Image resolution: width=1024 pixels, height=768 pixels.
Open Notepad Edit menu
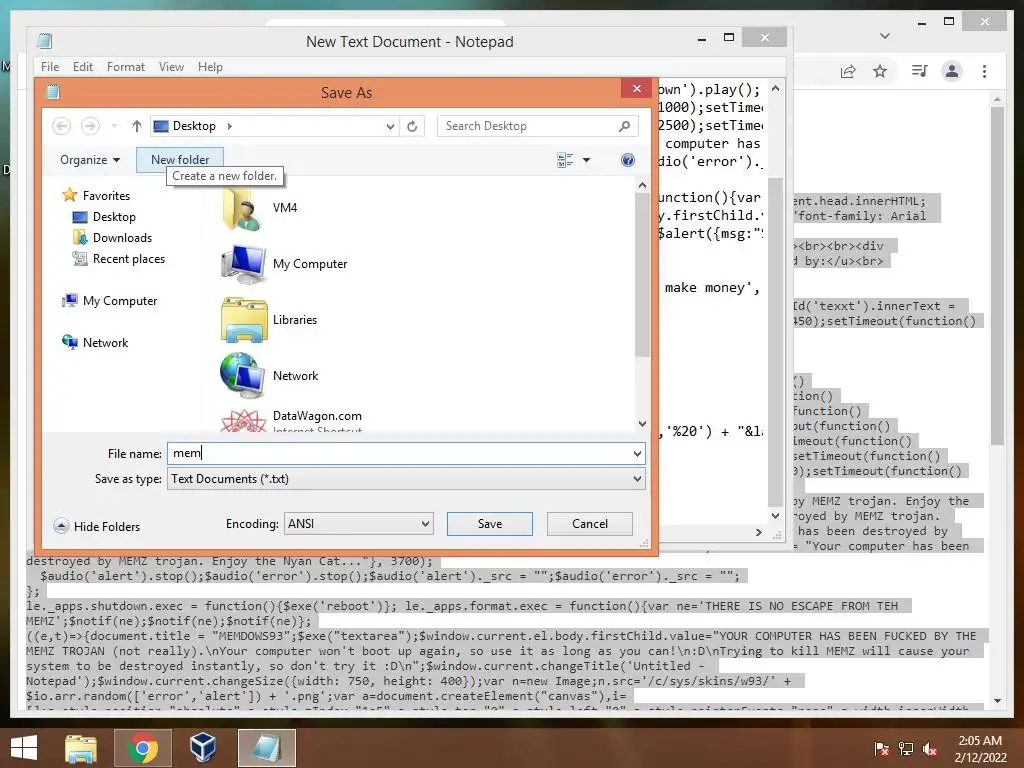click(x=82, y=67)
